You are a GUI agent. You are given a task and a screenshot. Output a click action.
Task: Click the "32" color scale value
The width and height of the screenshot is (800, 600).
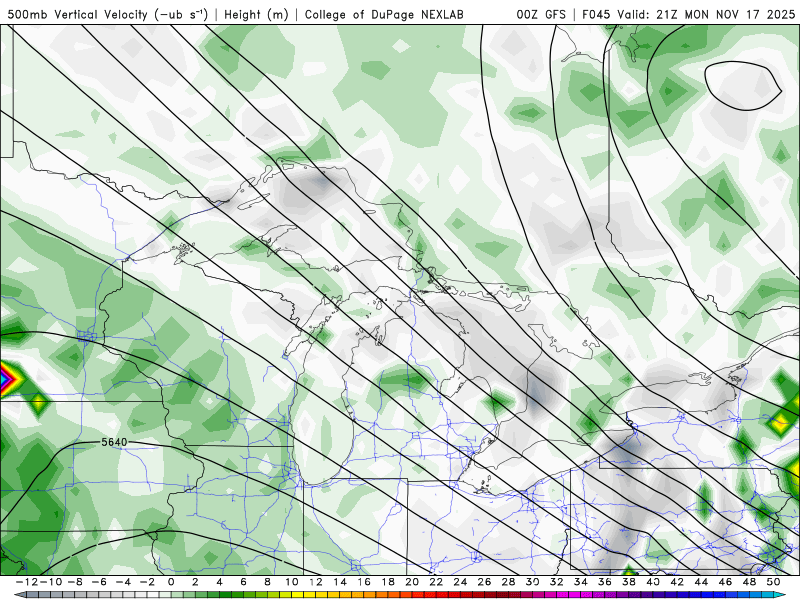click(x=557, y=582)
